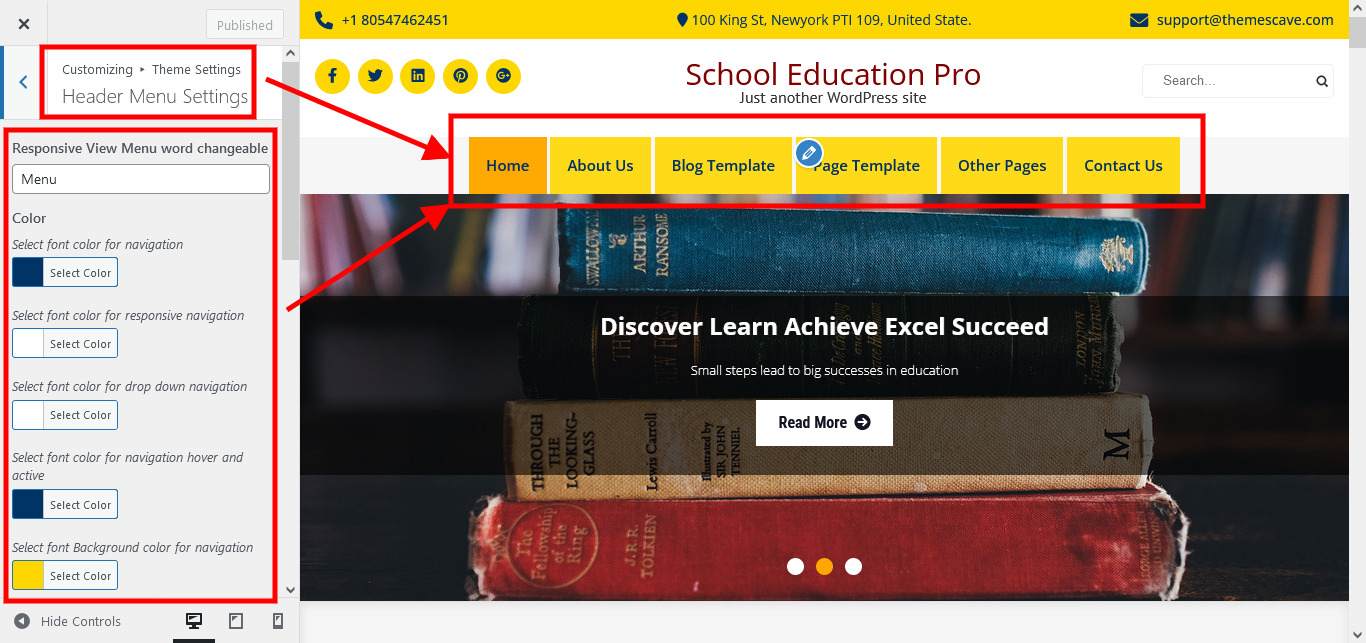Open the About Us menu item

600,165
